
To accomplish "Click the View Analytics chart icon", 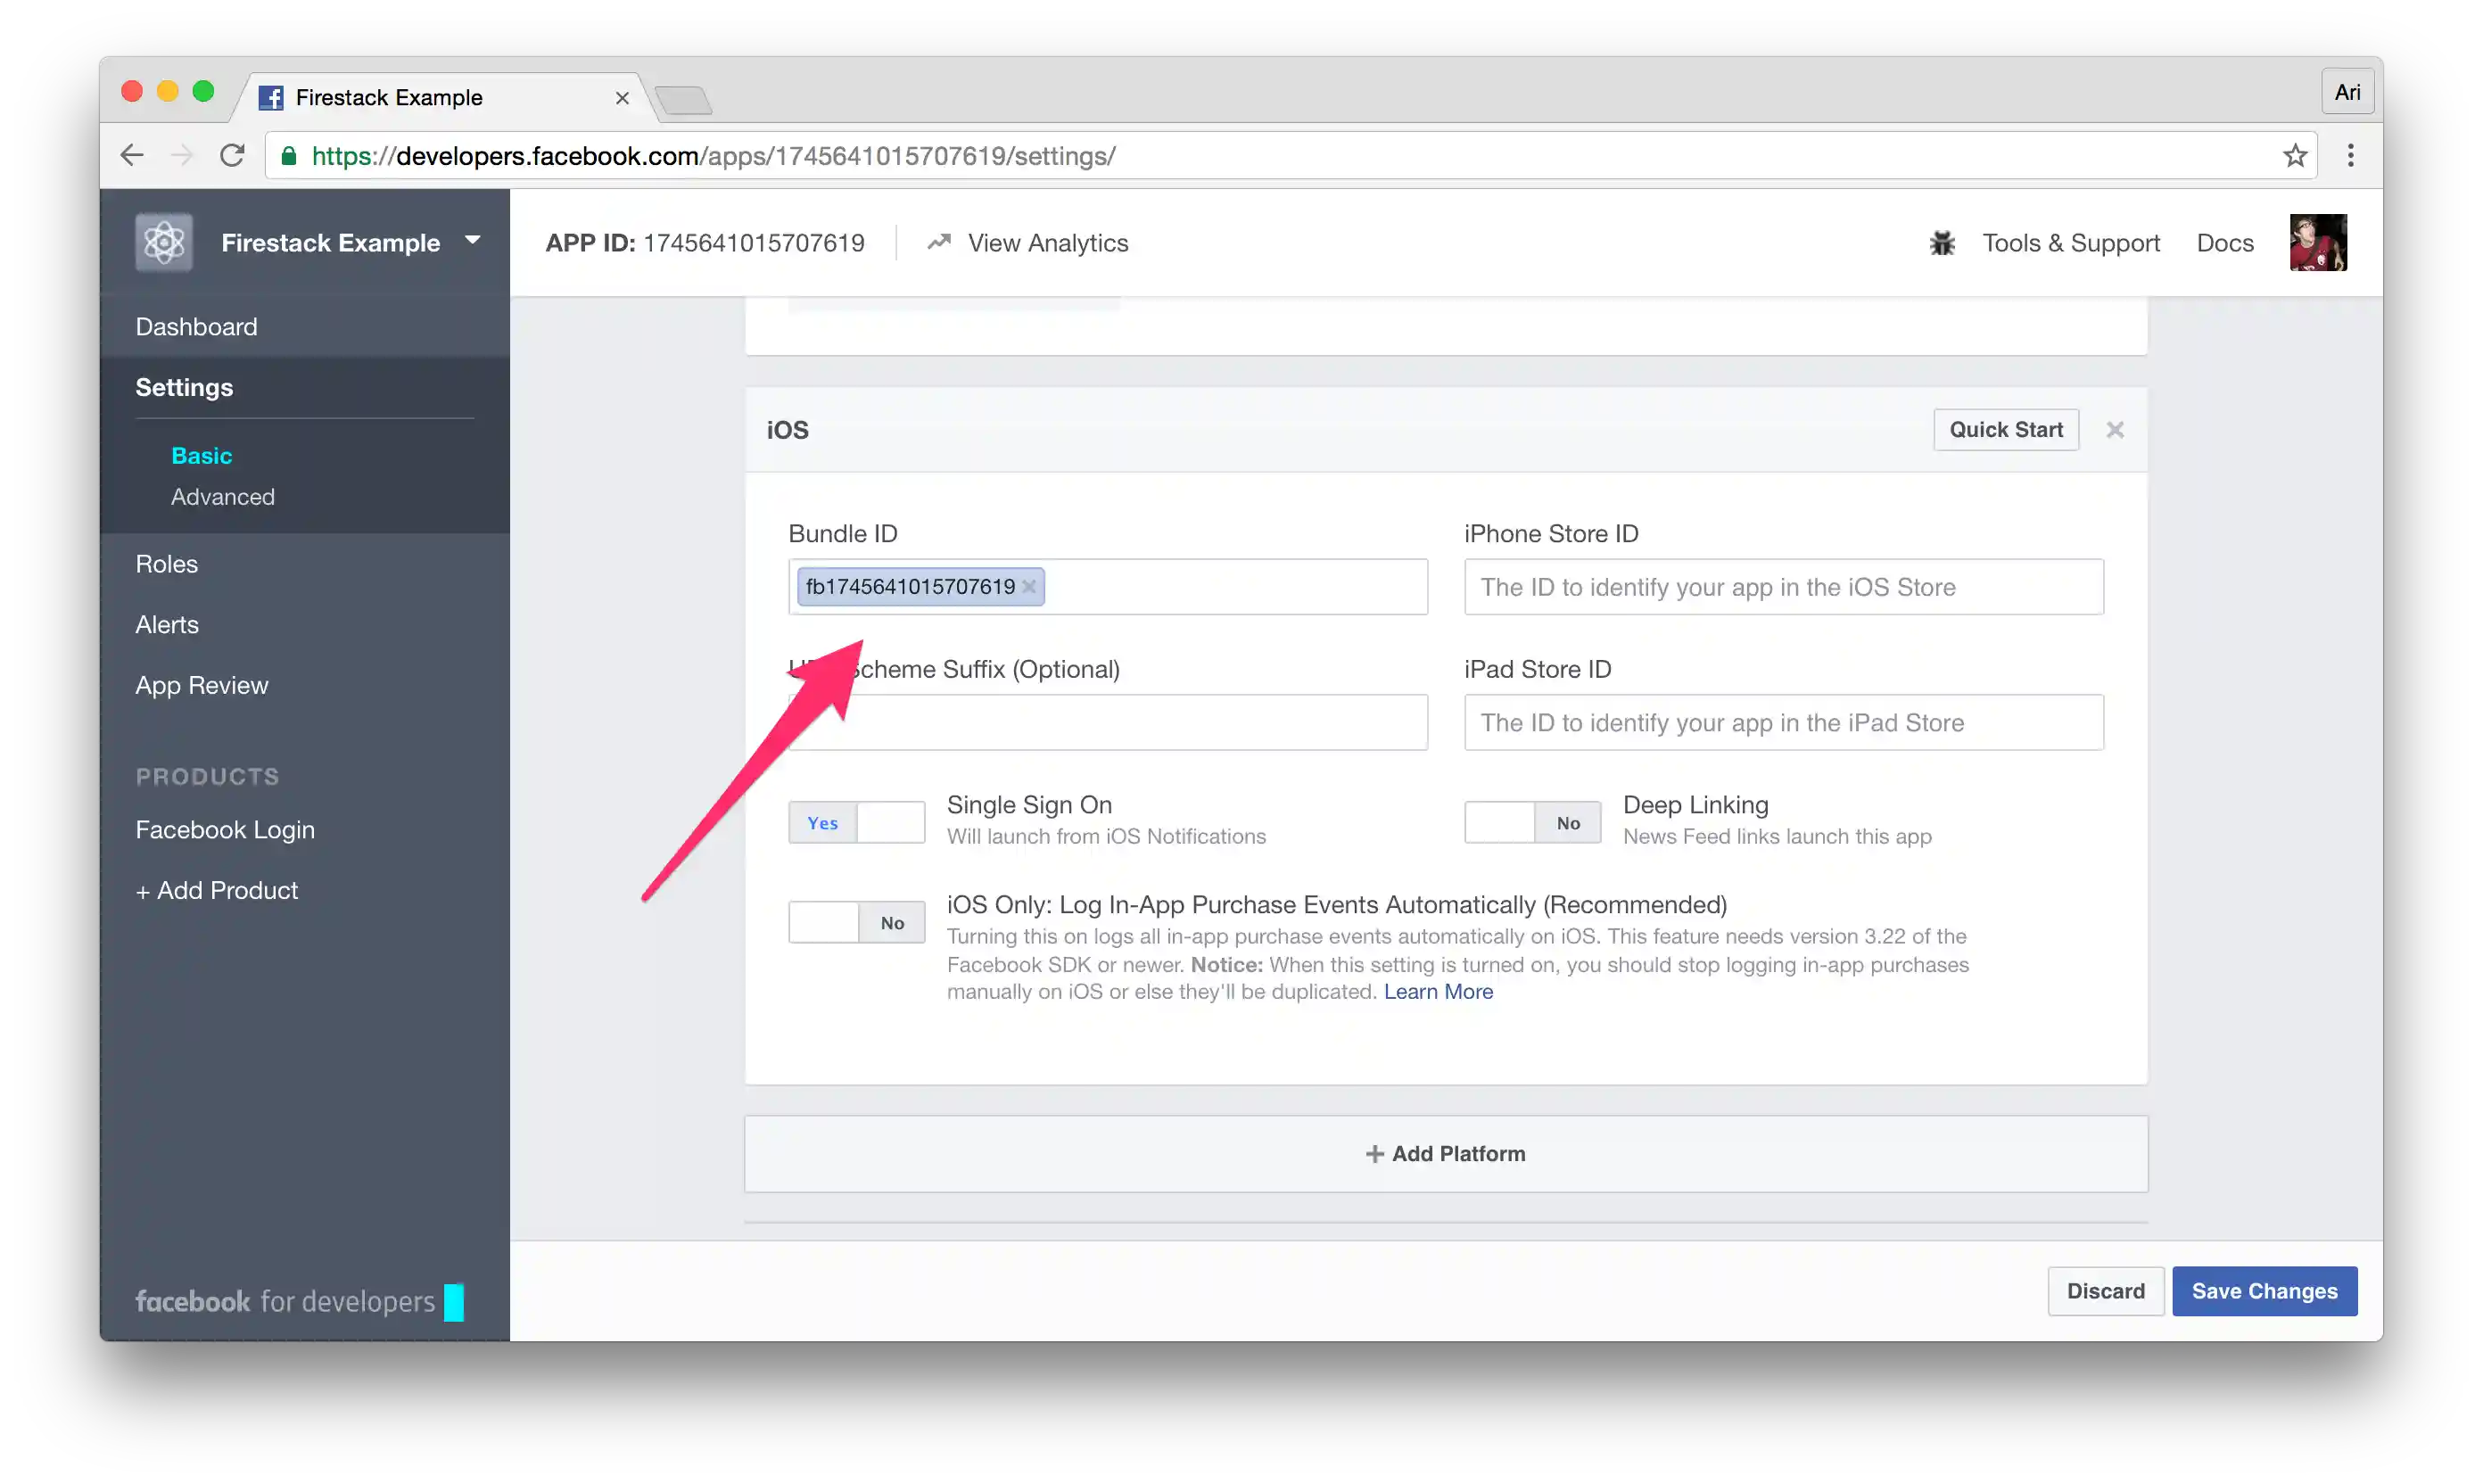I will click(938, 243).
